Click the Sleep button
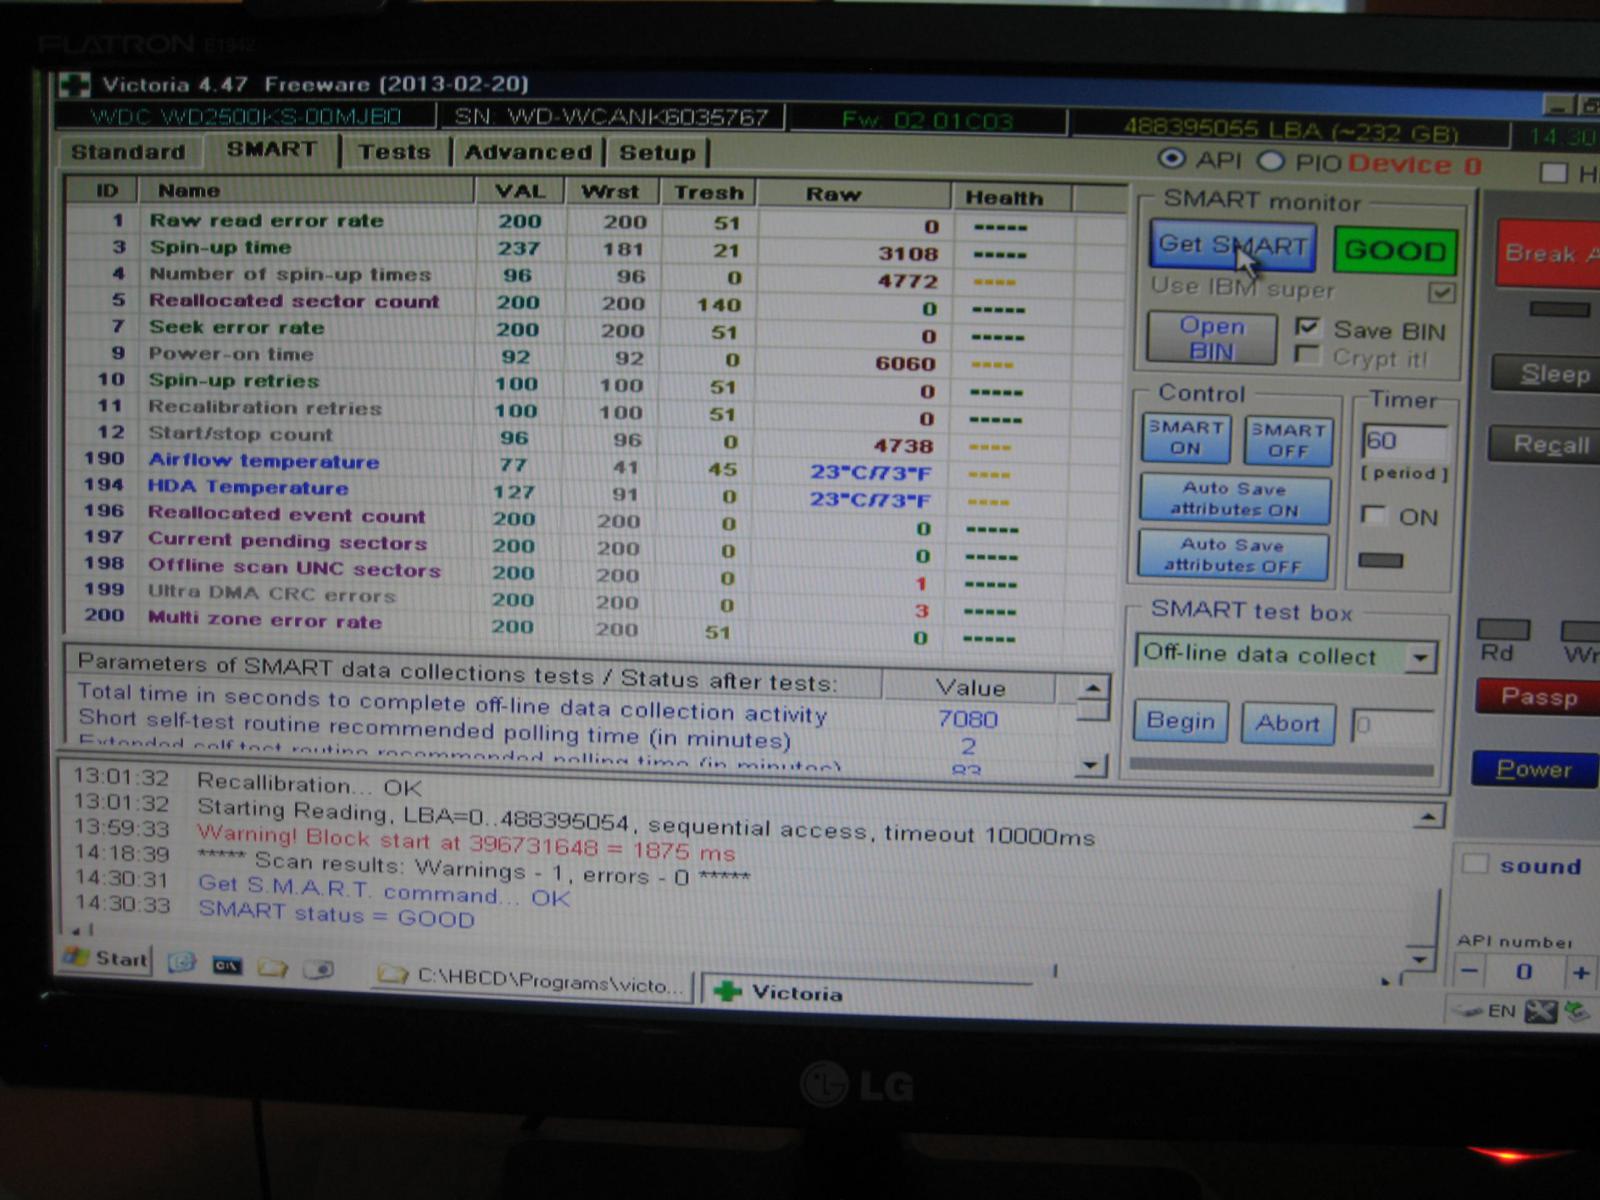This screenshot has width=1600, height=1200. click(1546, 374)
